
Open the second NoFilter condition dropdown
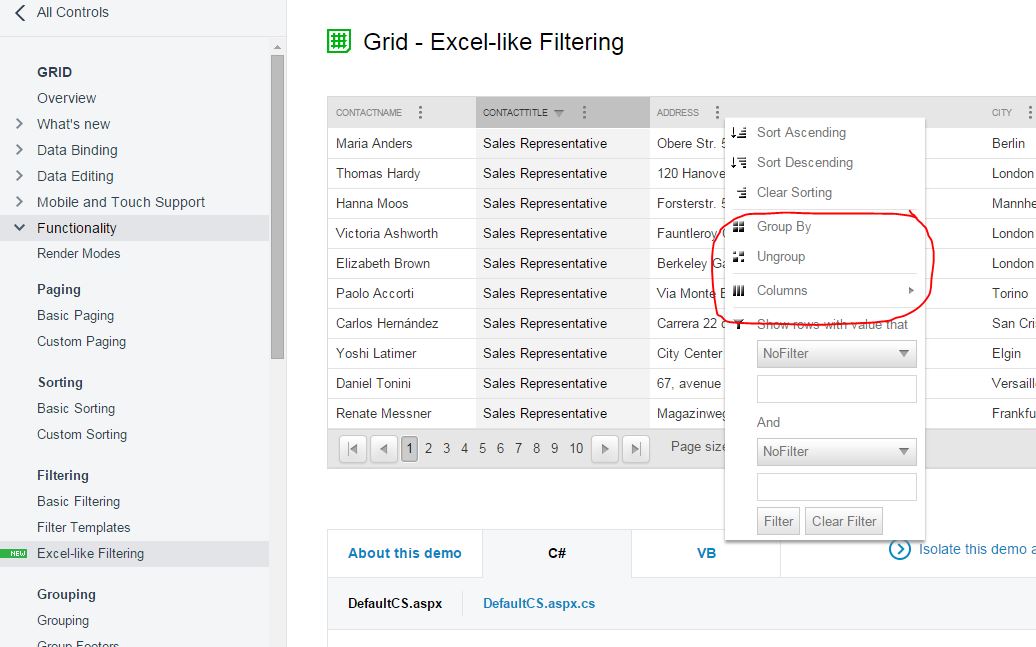point(836,452)
